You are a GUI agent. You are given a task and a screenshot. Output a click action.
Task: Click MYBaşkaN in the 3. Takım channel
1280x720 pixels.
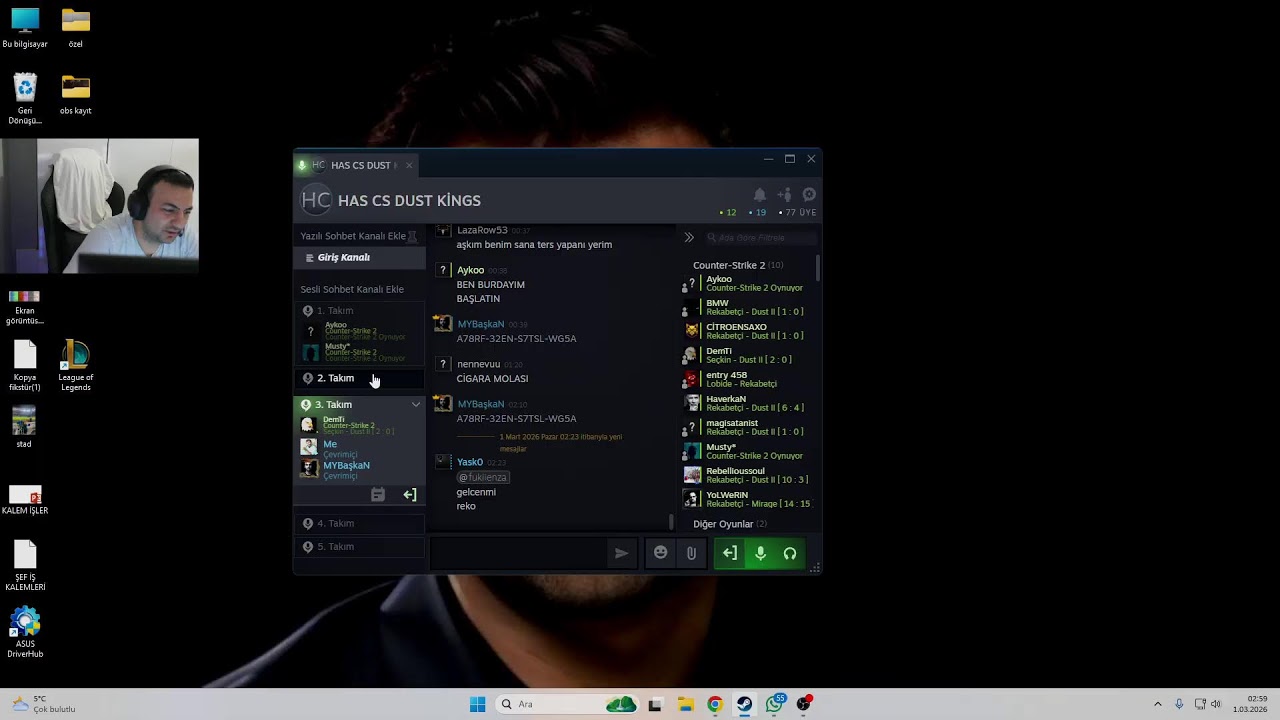(360, 469)
